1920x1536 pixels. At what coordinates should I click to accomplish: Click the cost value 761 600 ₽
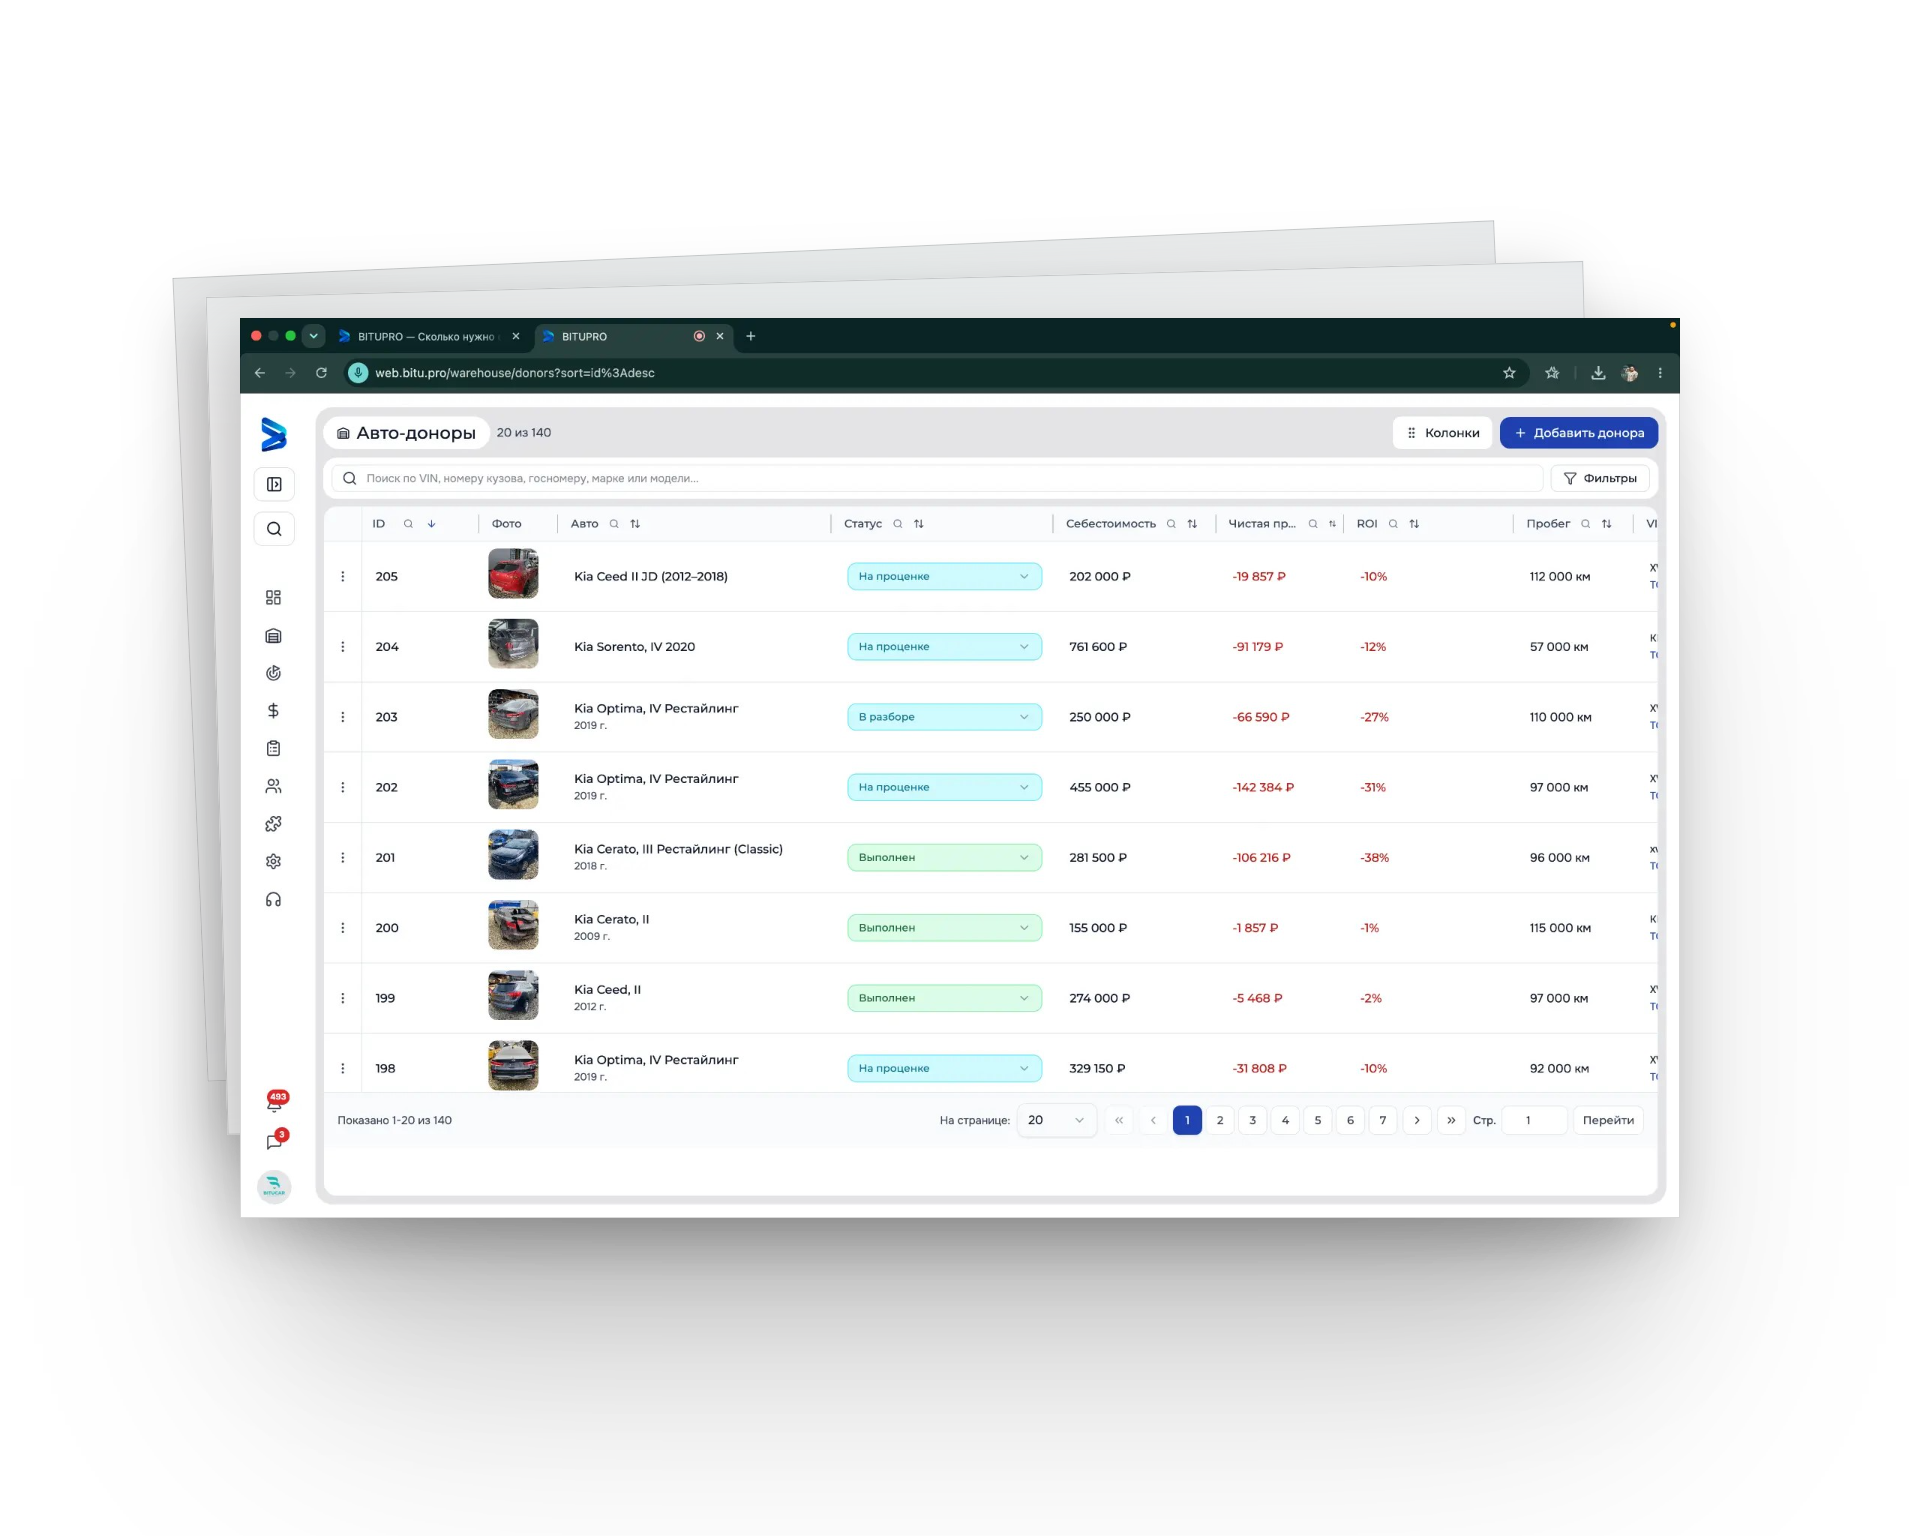[1098, 647]
